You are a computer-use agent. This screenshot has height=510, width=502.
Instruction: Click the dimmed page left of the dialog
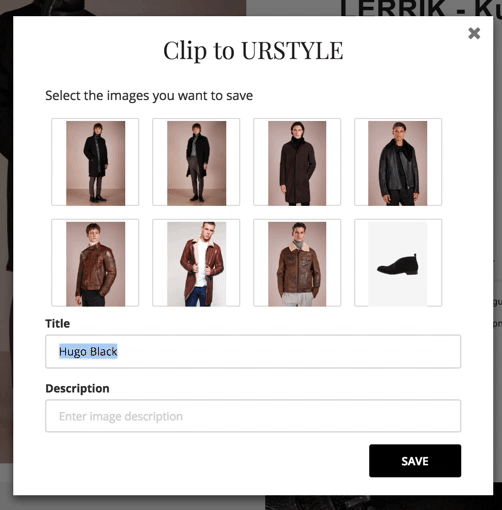coord(6,233)
